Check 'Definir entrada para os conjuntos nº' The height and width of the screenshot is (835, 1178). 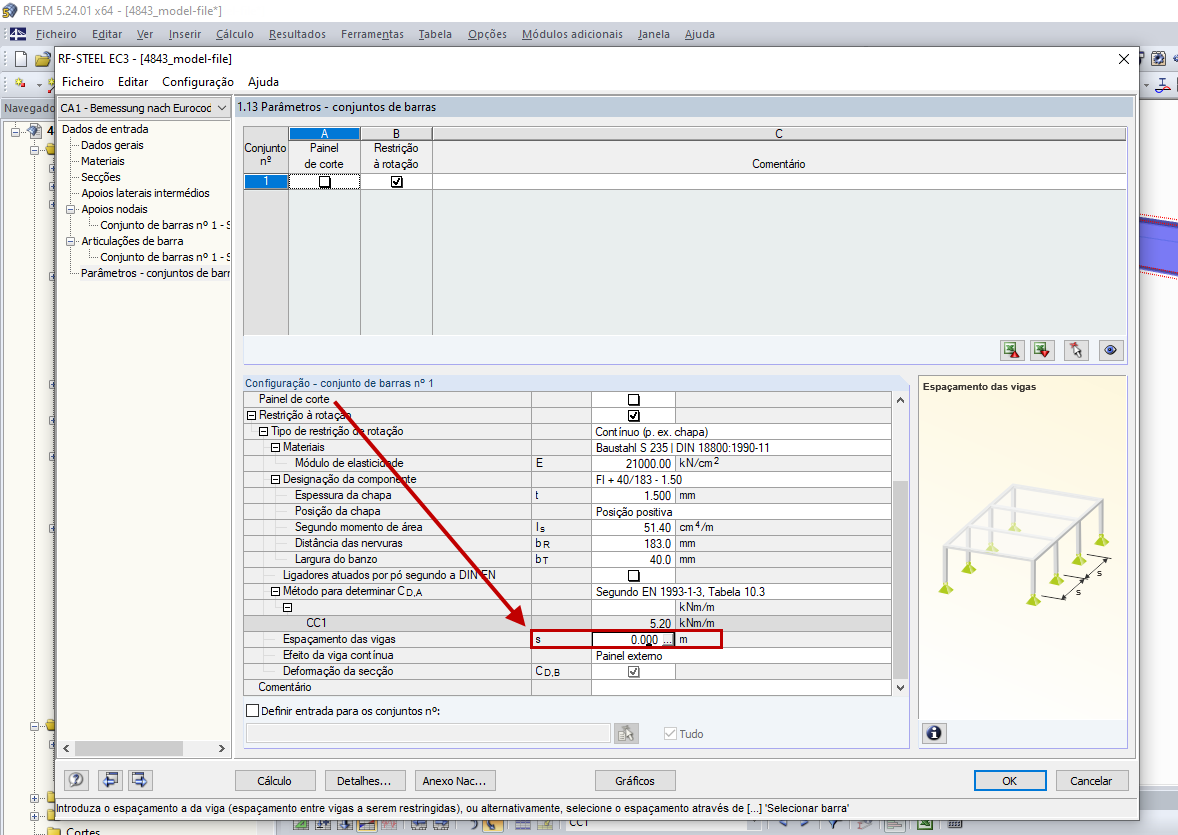252,710
